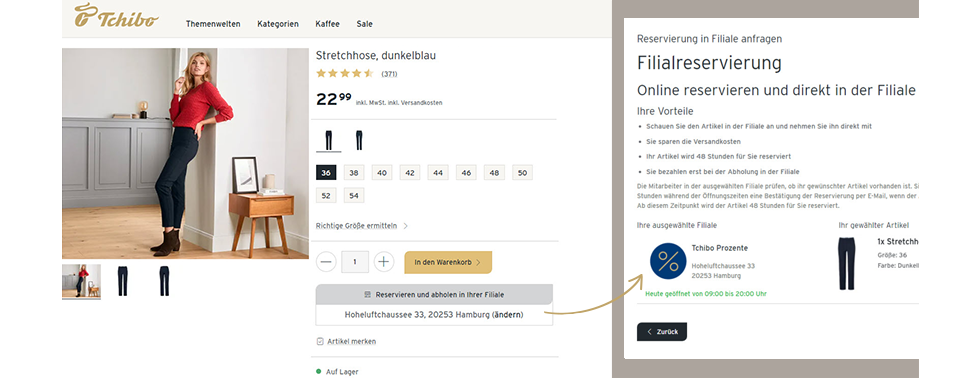The height and width of the screenshot is (378, 980).
Task: Click the Tchibo Prozente percent icon
Action: pyautogui.click(x=668, y=261)
